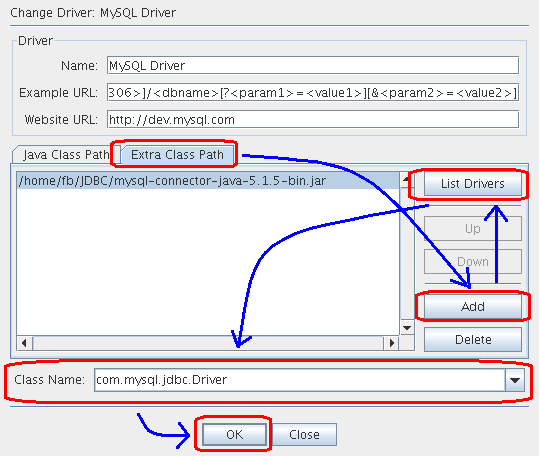Switch to Java Class Path tab
This screenshot has width=539, height=456.
click(x=66, y=155)
